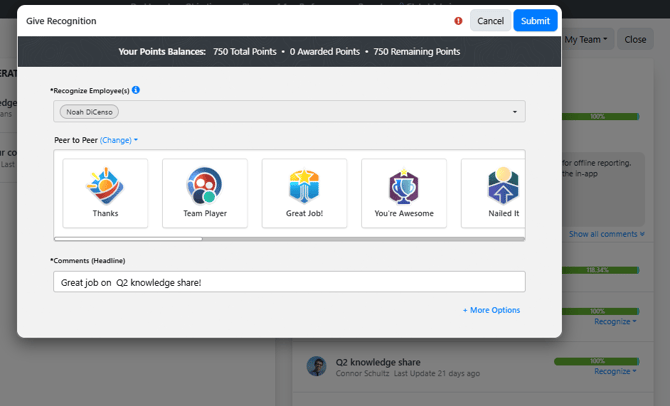The image size is (670, 406).
Task: Click into the Comments headline text field
Action: point(289,282)
